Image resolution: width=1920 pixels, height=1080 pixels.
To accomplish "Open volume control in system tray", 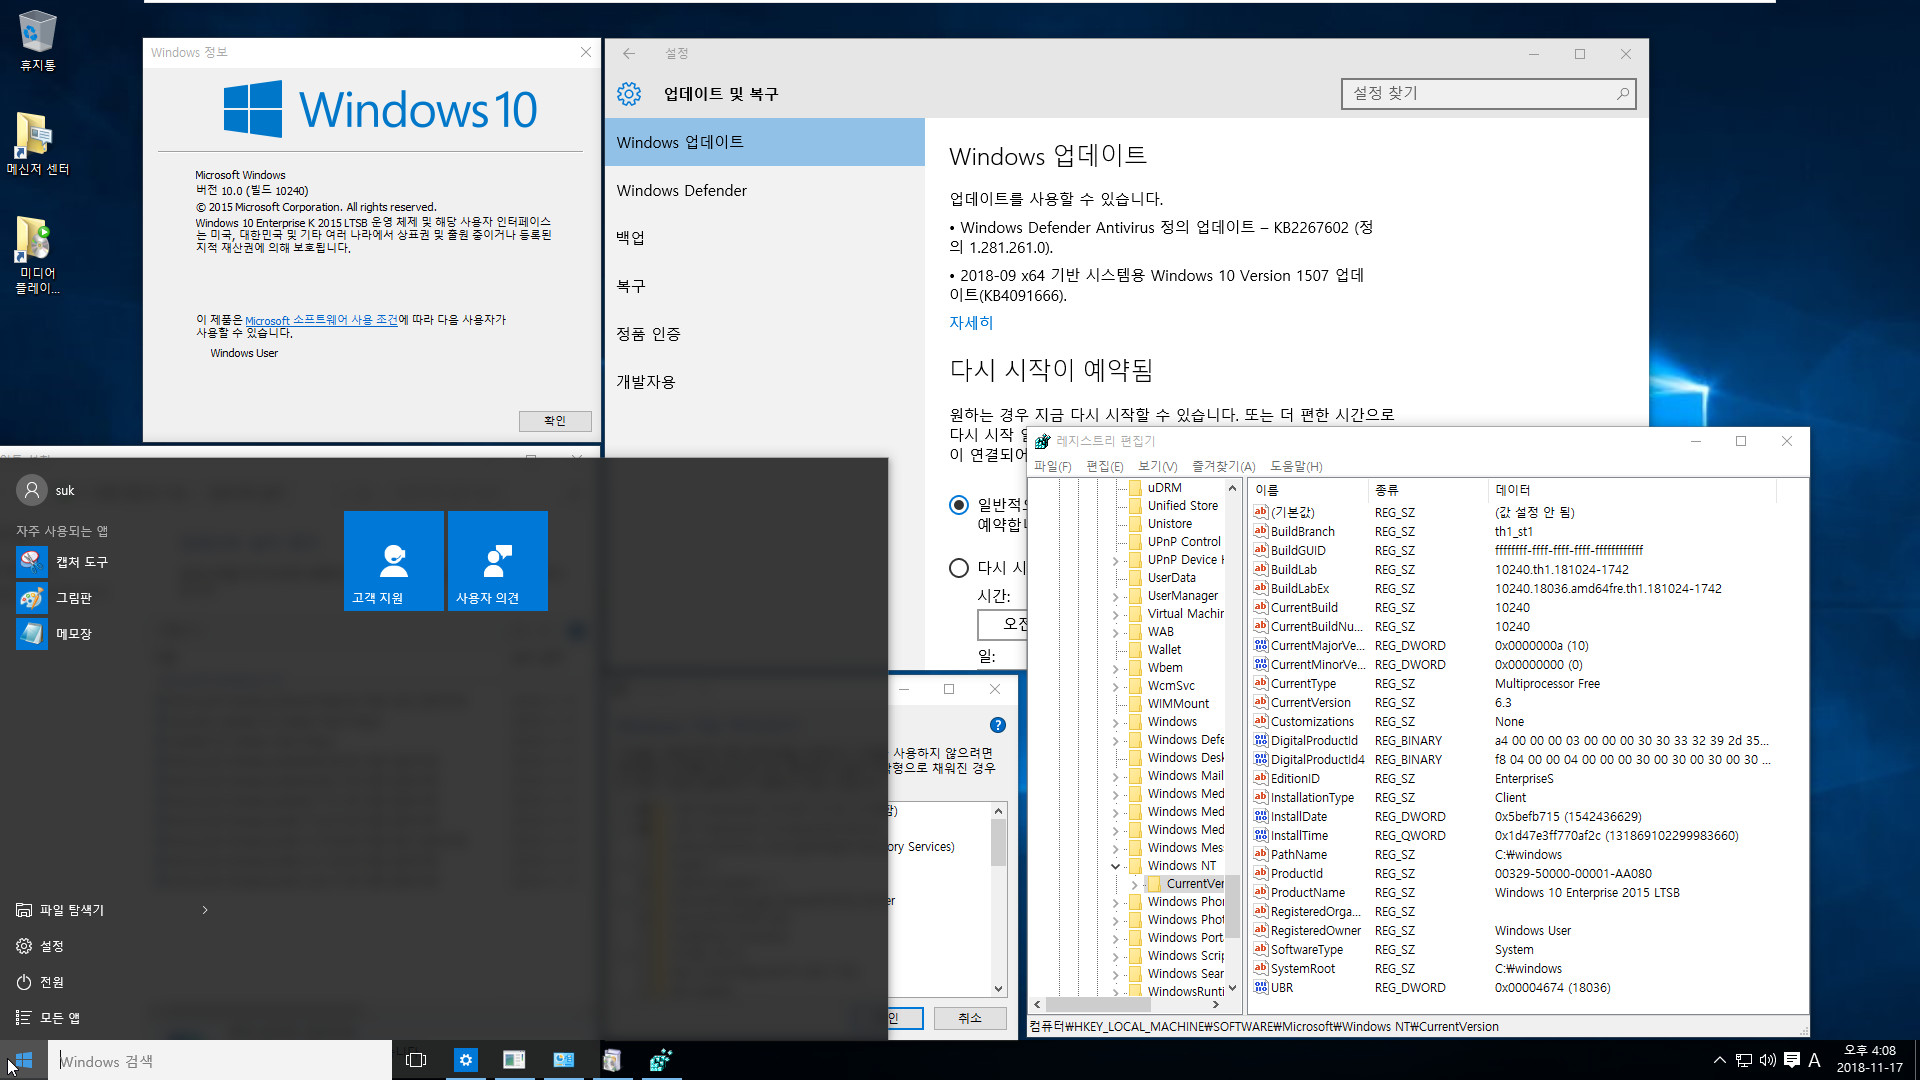I will (1768, 1060).
